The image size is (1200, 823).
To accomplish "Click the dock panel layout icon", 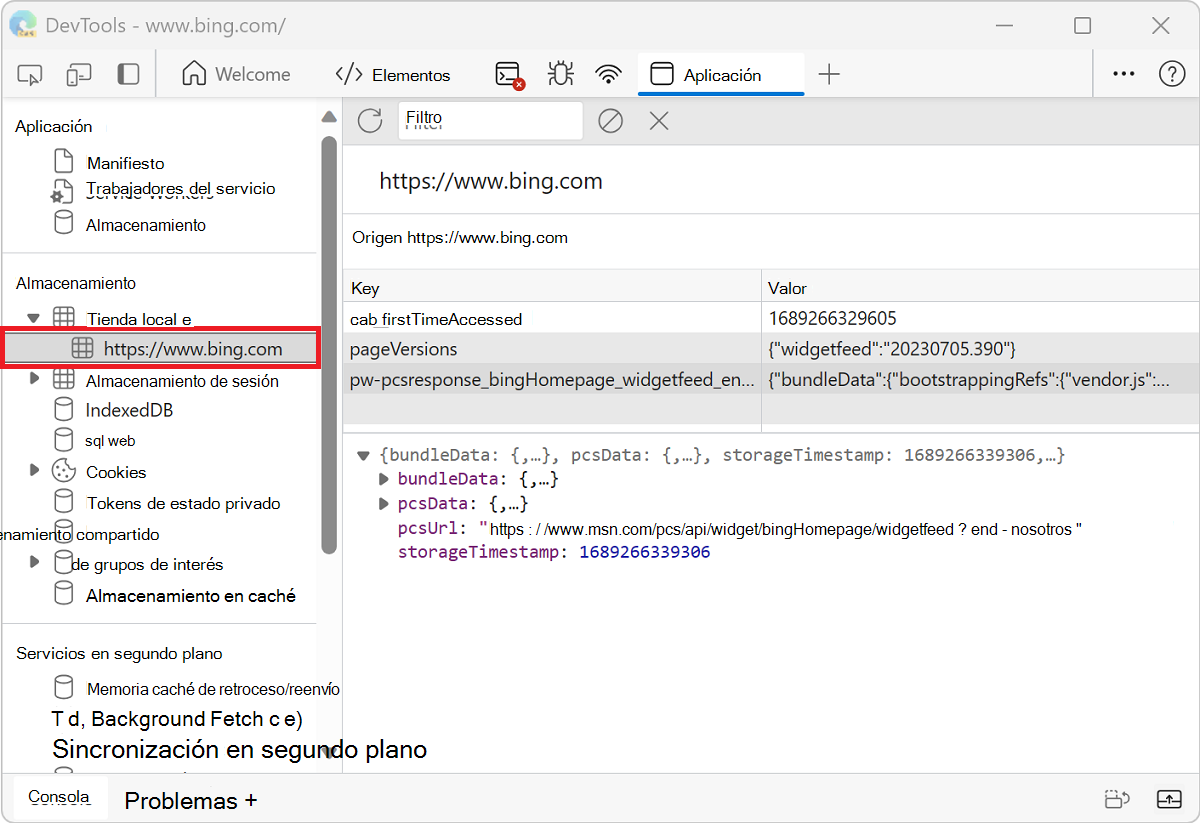I will click(127, 73).
